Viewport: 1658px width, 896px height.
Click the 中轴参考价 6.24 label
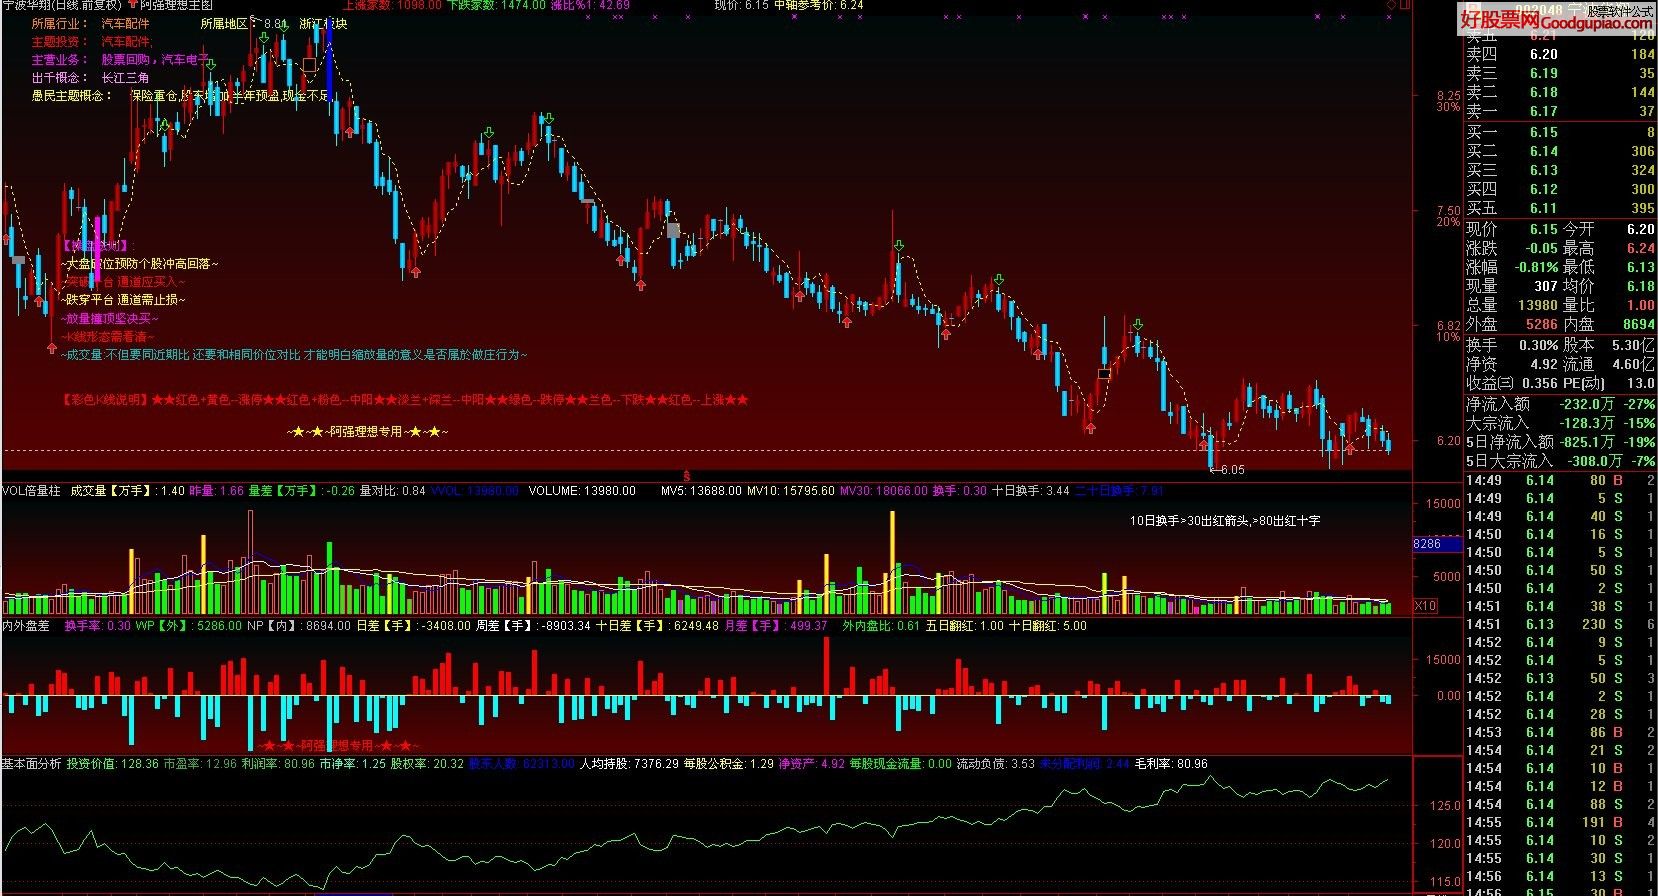818,5
